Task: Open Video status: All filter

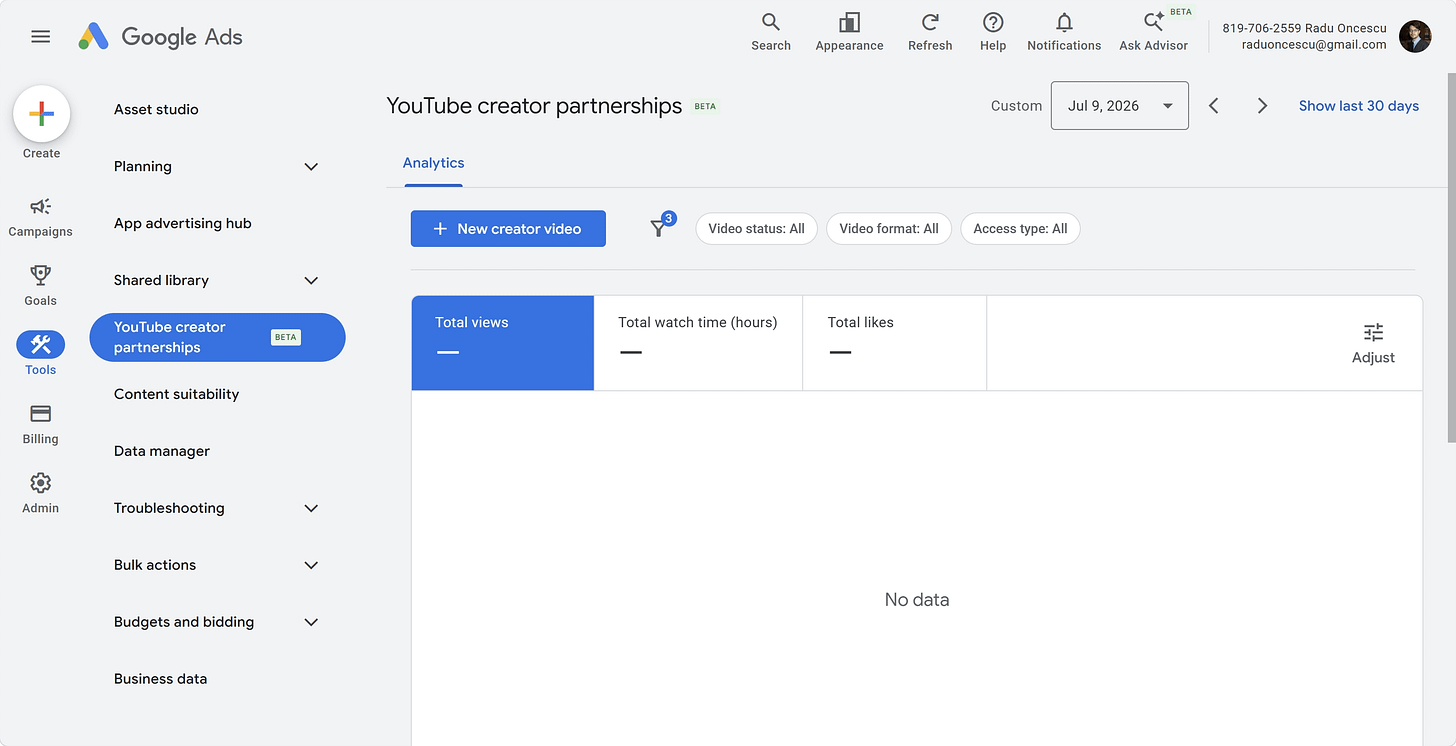Action: (757, 229)
